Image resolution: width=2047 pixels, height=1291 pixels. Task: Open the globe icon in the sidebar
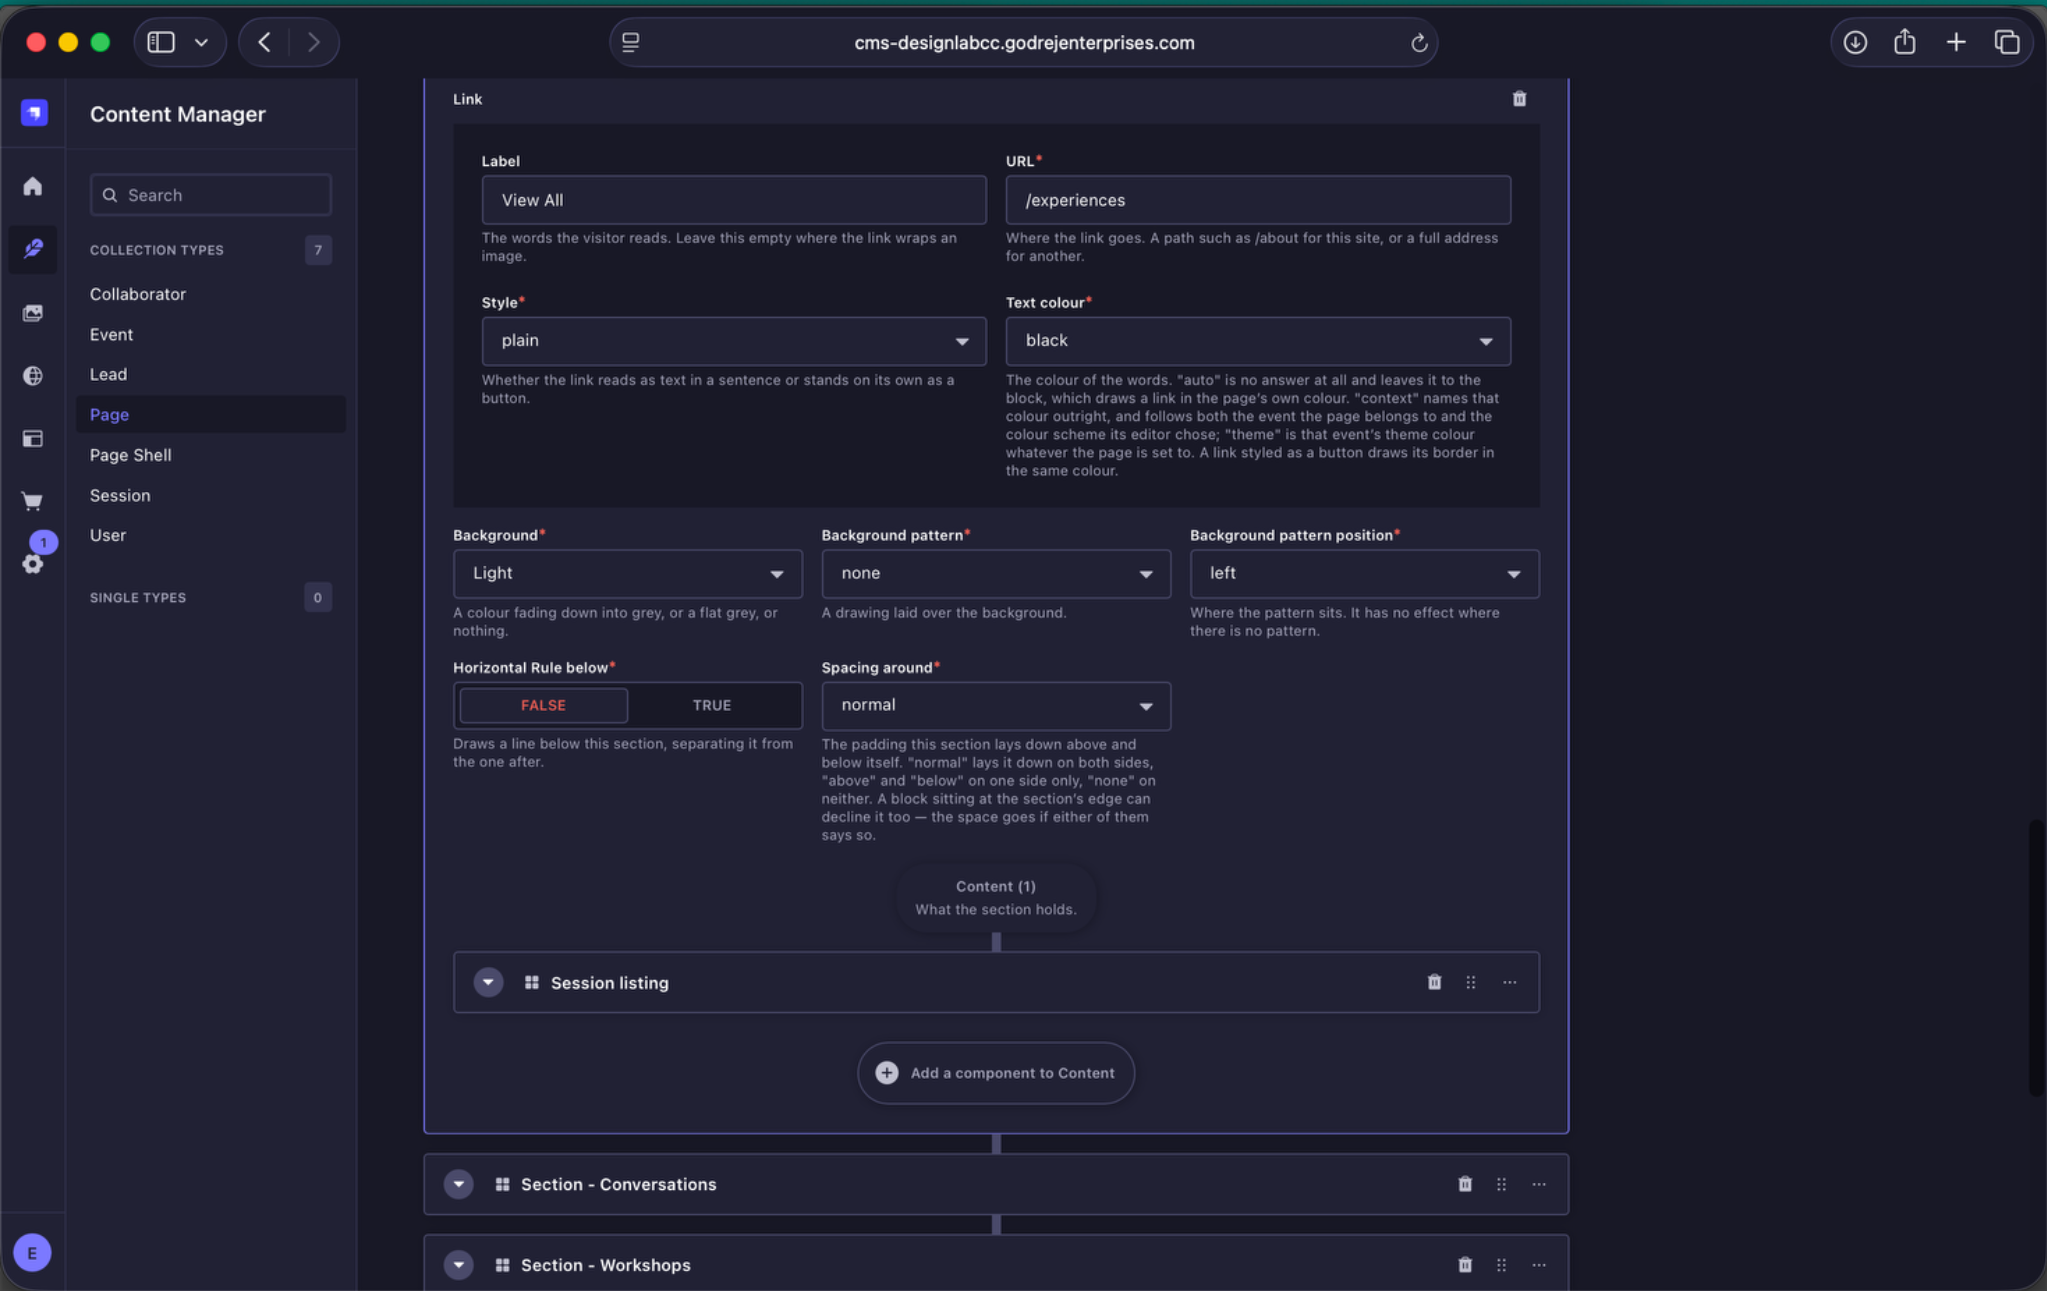click(x=33, y=376)
